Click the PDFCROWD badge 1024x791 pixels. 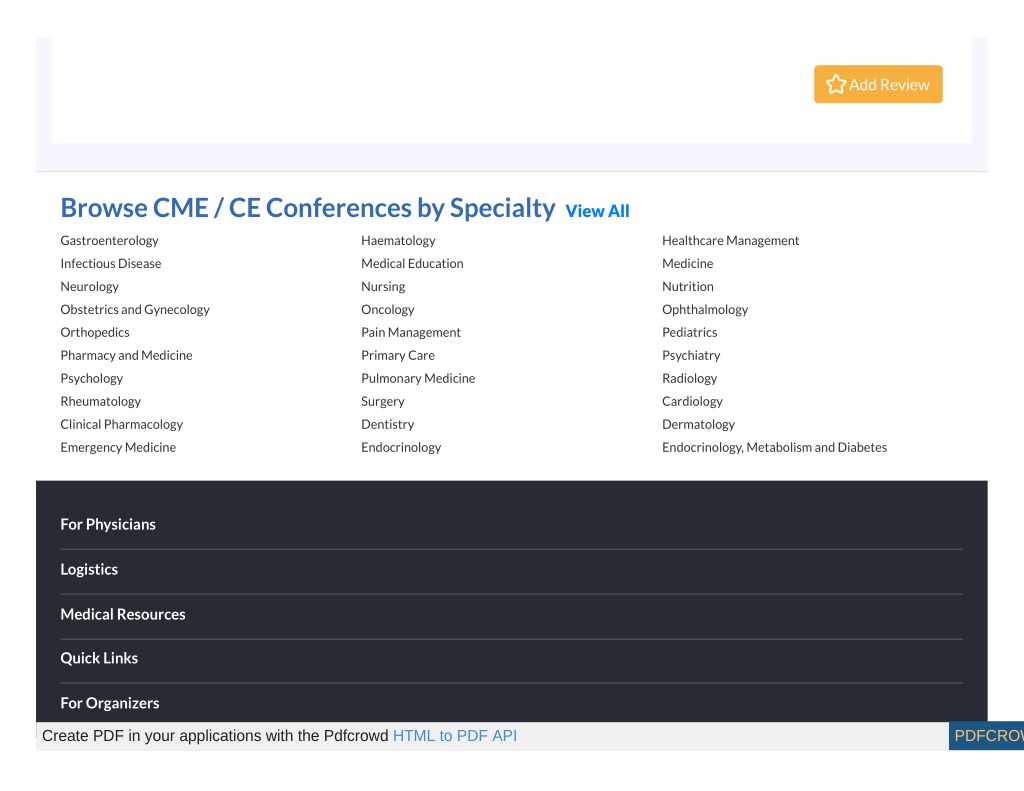click(986, 736)
